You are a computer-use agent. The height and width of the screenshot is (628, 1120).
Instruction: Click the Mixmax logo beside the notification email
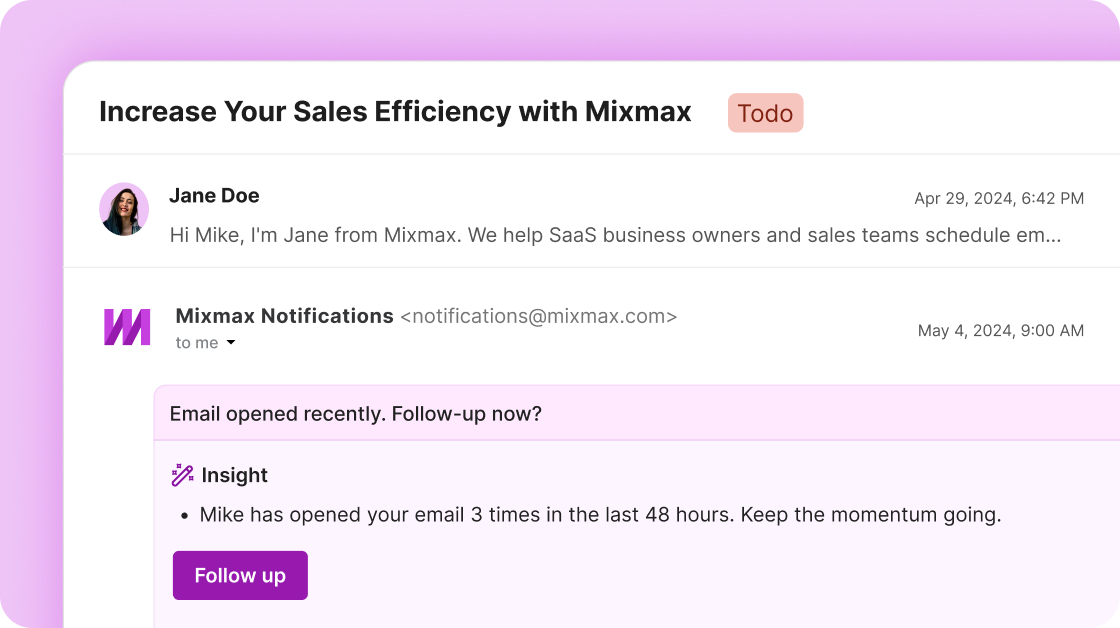pos(124,324)
